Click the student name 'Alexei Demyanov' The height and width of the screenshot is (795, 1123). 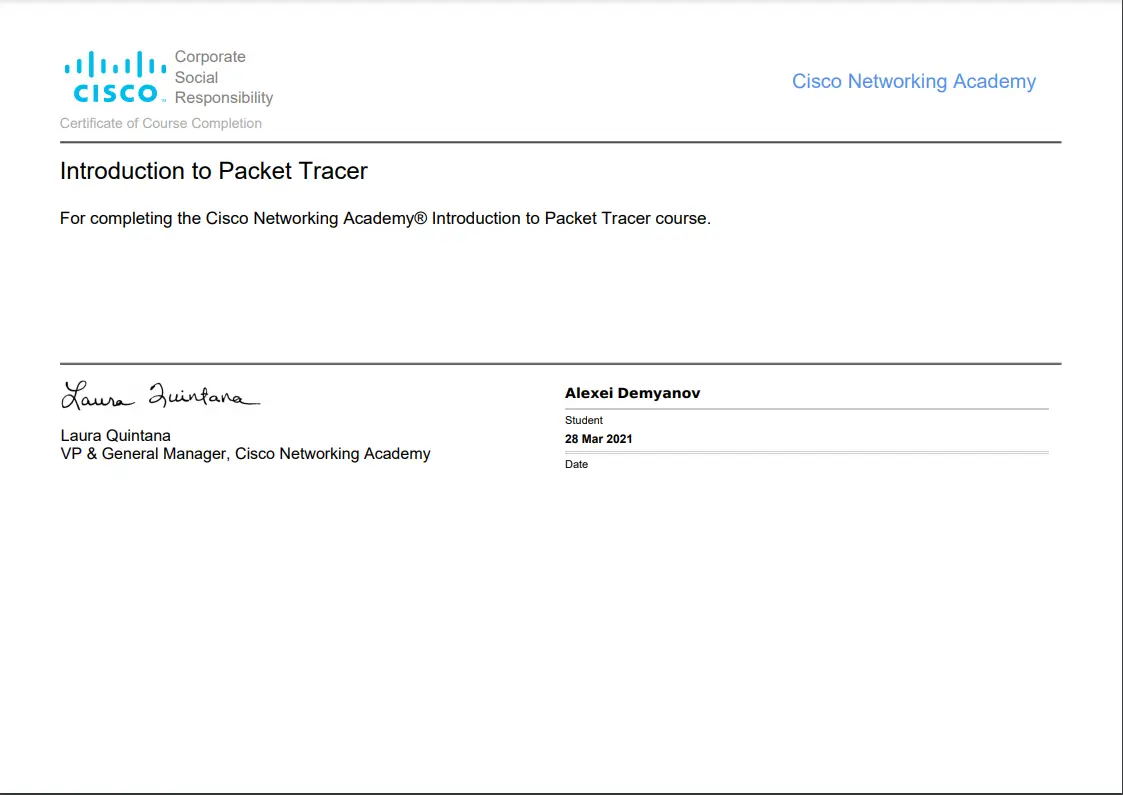pos(632,392)
